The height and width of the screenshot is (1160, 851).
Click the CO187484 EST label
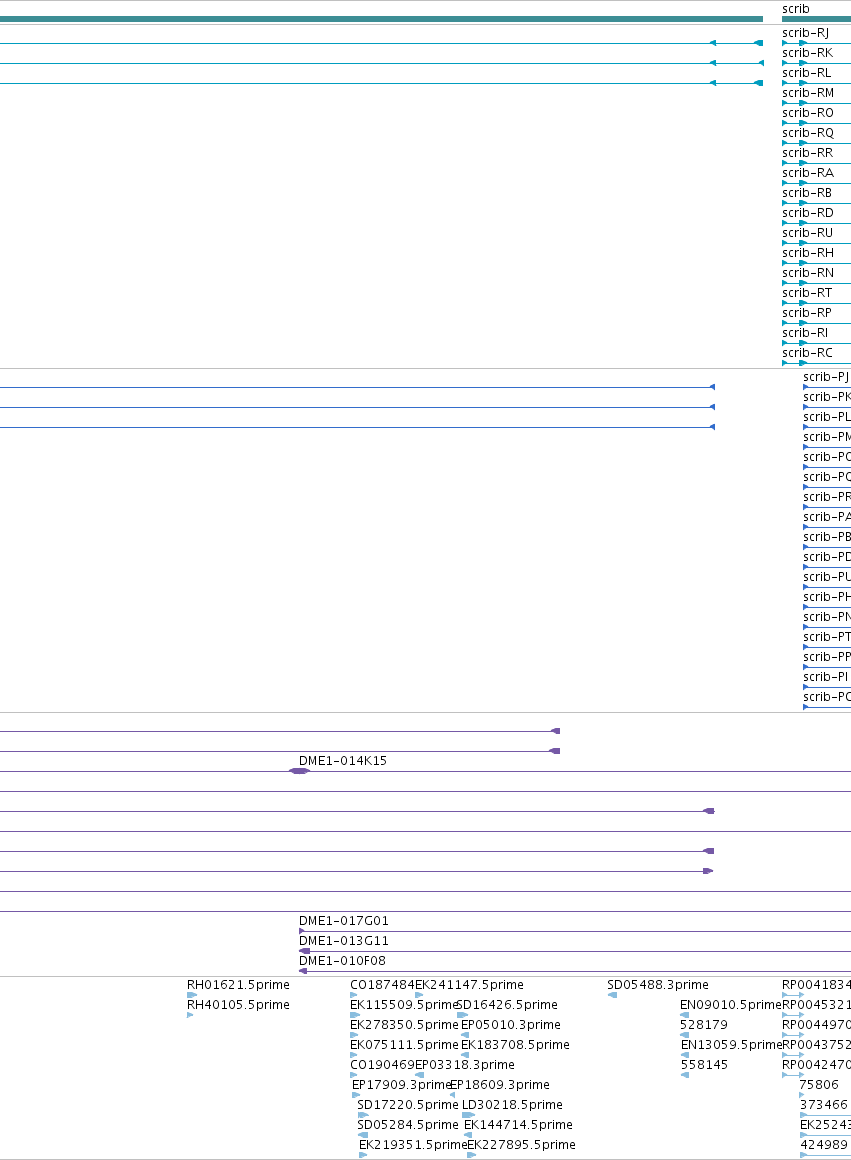(382, 985)
